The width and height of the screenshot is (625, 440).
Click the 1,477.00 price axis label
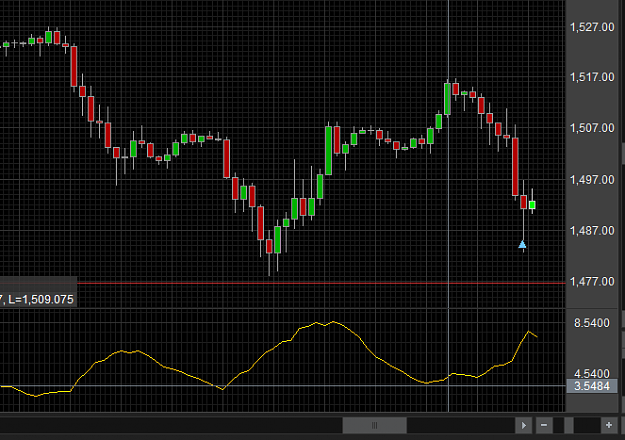[592, 281]
